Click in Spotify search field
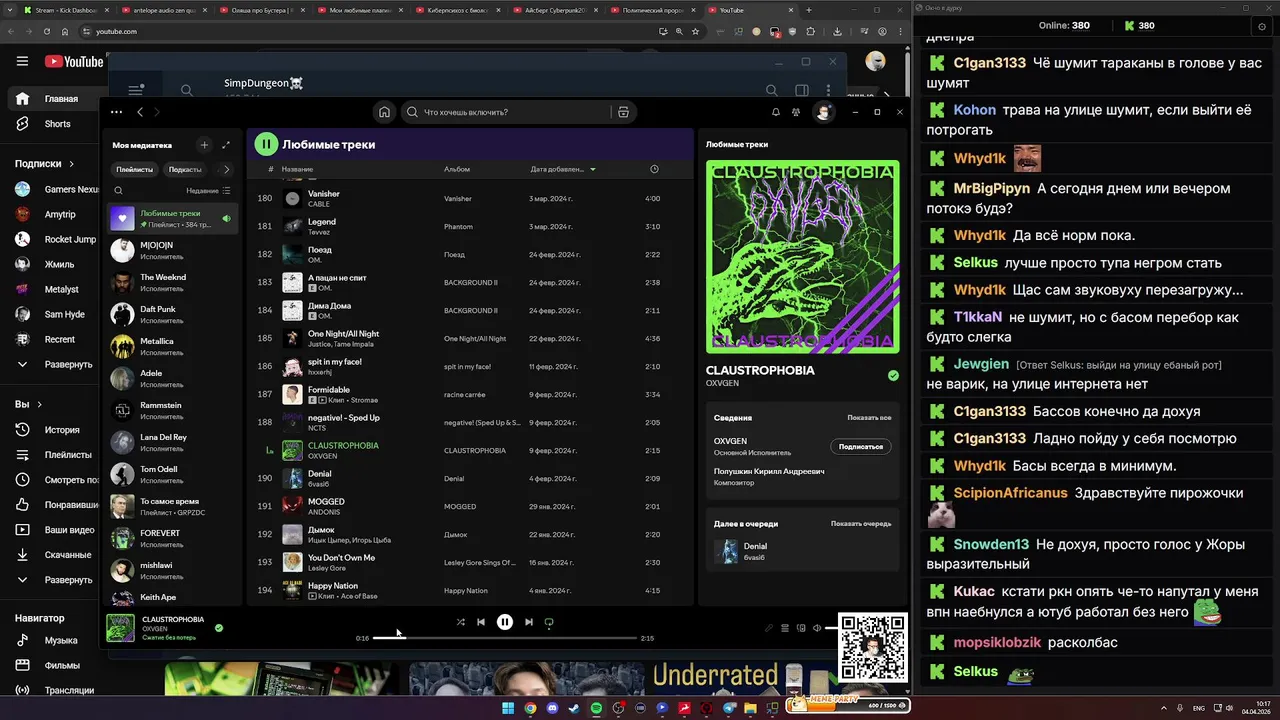This screenshot has height=720, width=1280. pyautogui.click(x=505, y=112)
